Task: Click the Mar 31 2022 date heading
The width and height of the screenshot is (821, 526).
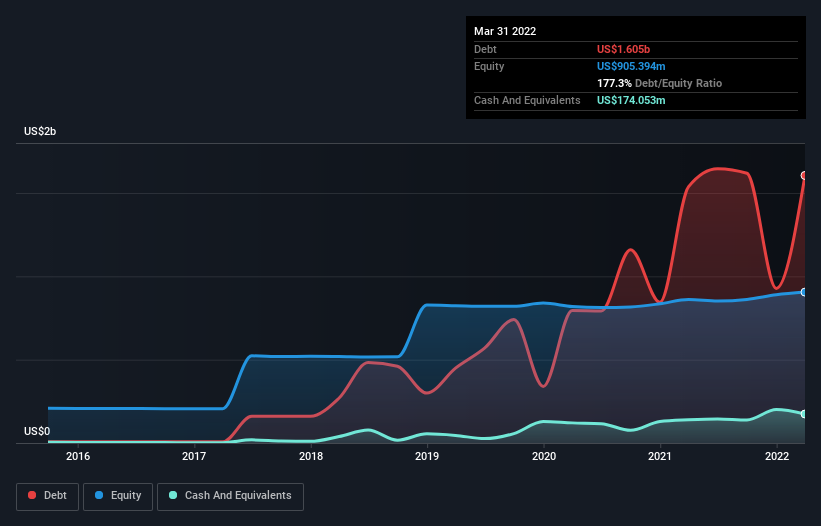Action: [505, 31]
